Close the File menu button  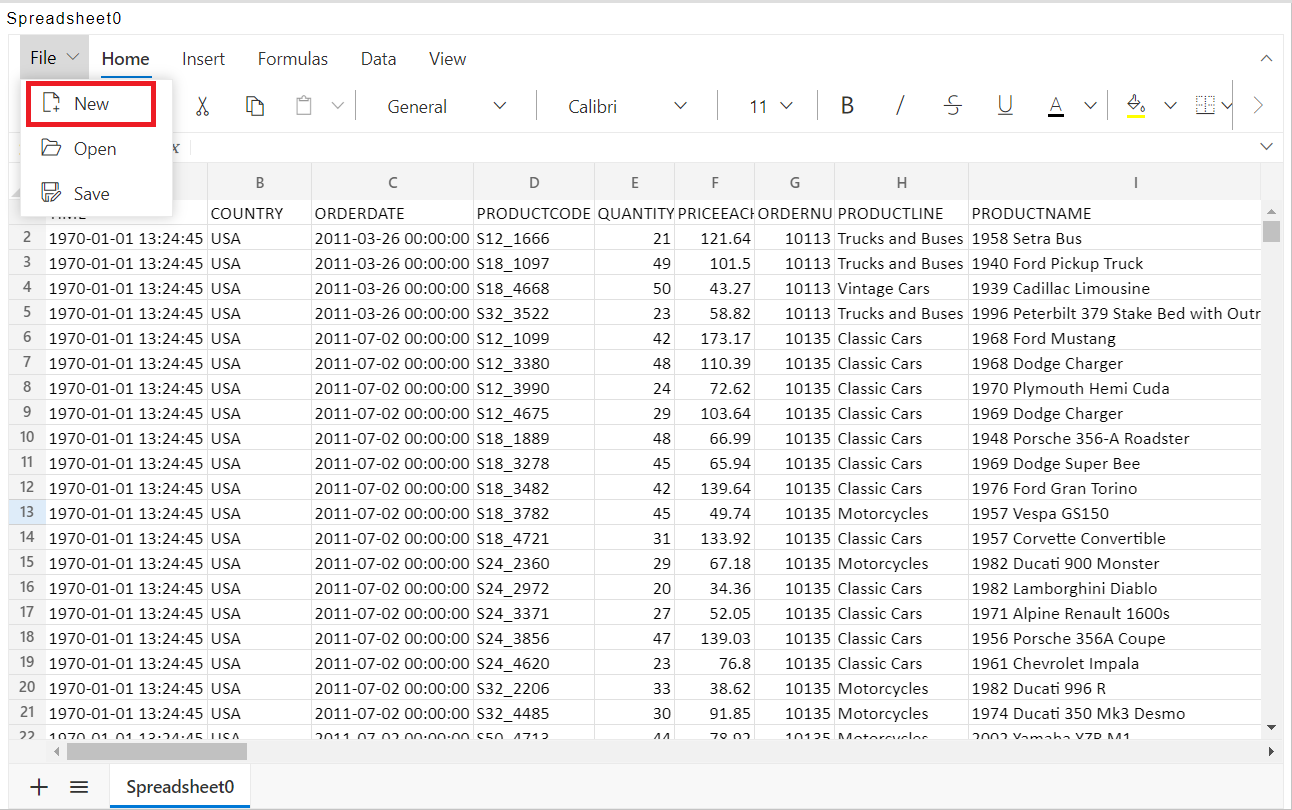(55, 58)
